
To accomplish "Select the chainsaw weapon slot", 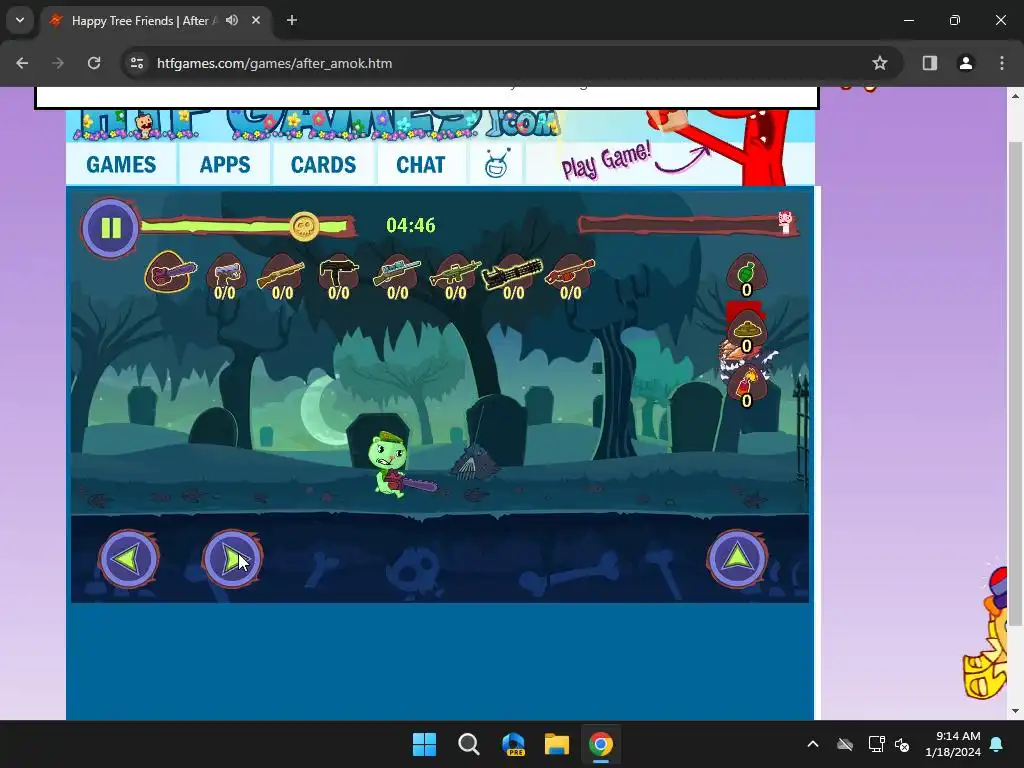I will pos(170,272).
